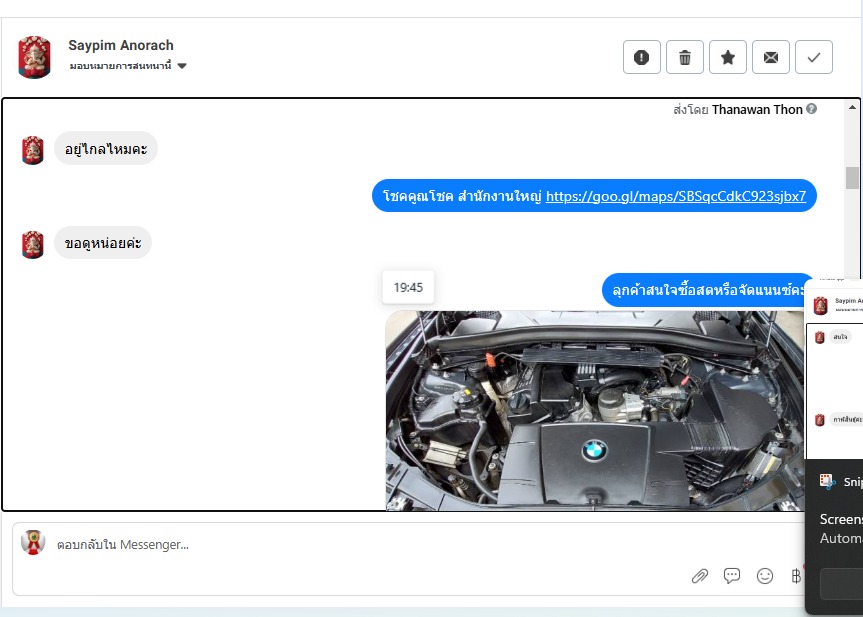Click the 19:45 timestamp tooltip

tap(408, 287)
